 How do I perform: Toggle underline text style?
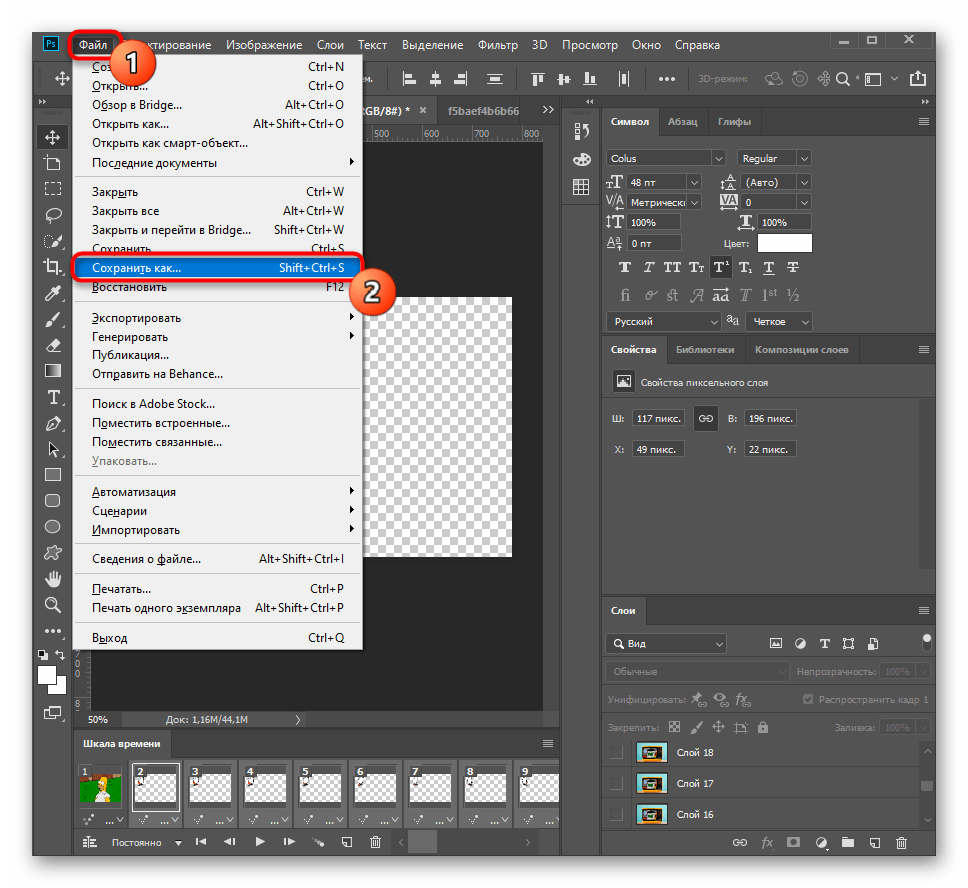[x=769, y=267]
